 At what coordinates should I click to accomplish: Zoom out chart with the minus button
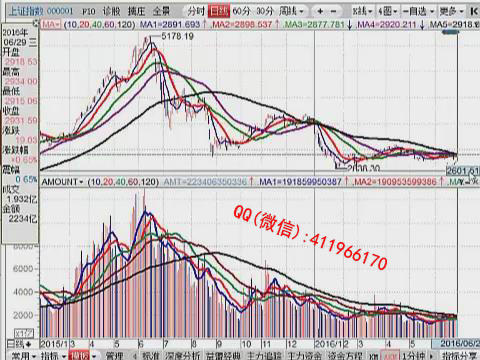333,11
